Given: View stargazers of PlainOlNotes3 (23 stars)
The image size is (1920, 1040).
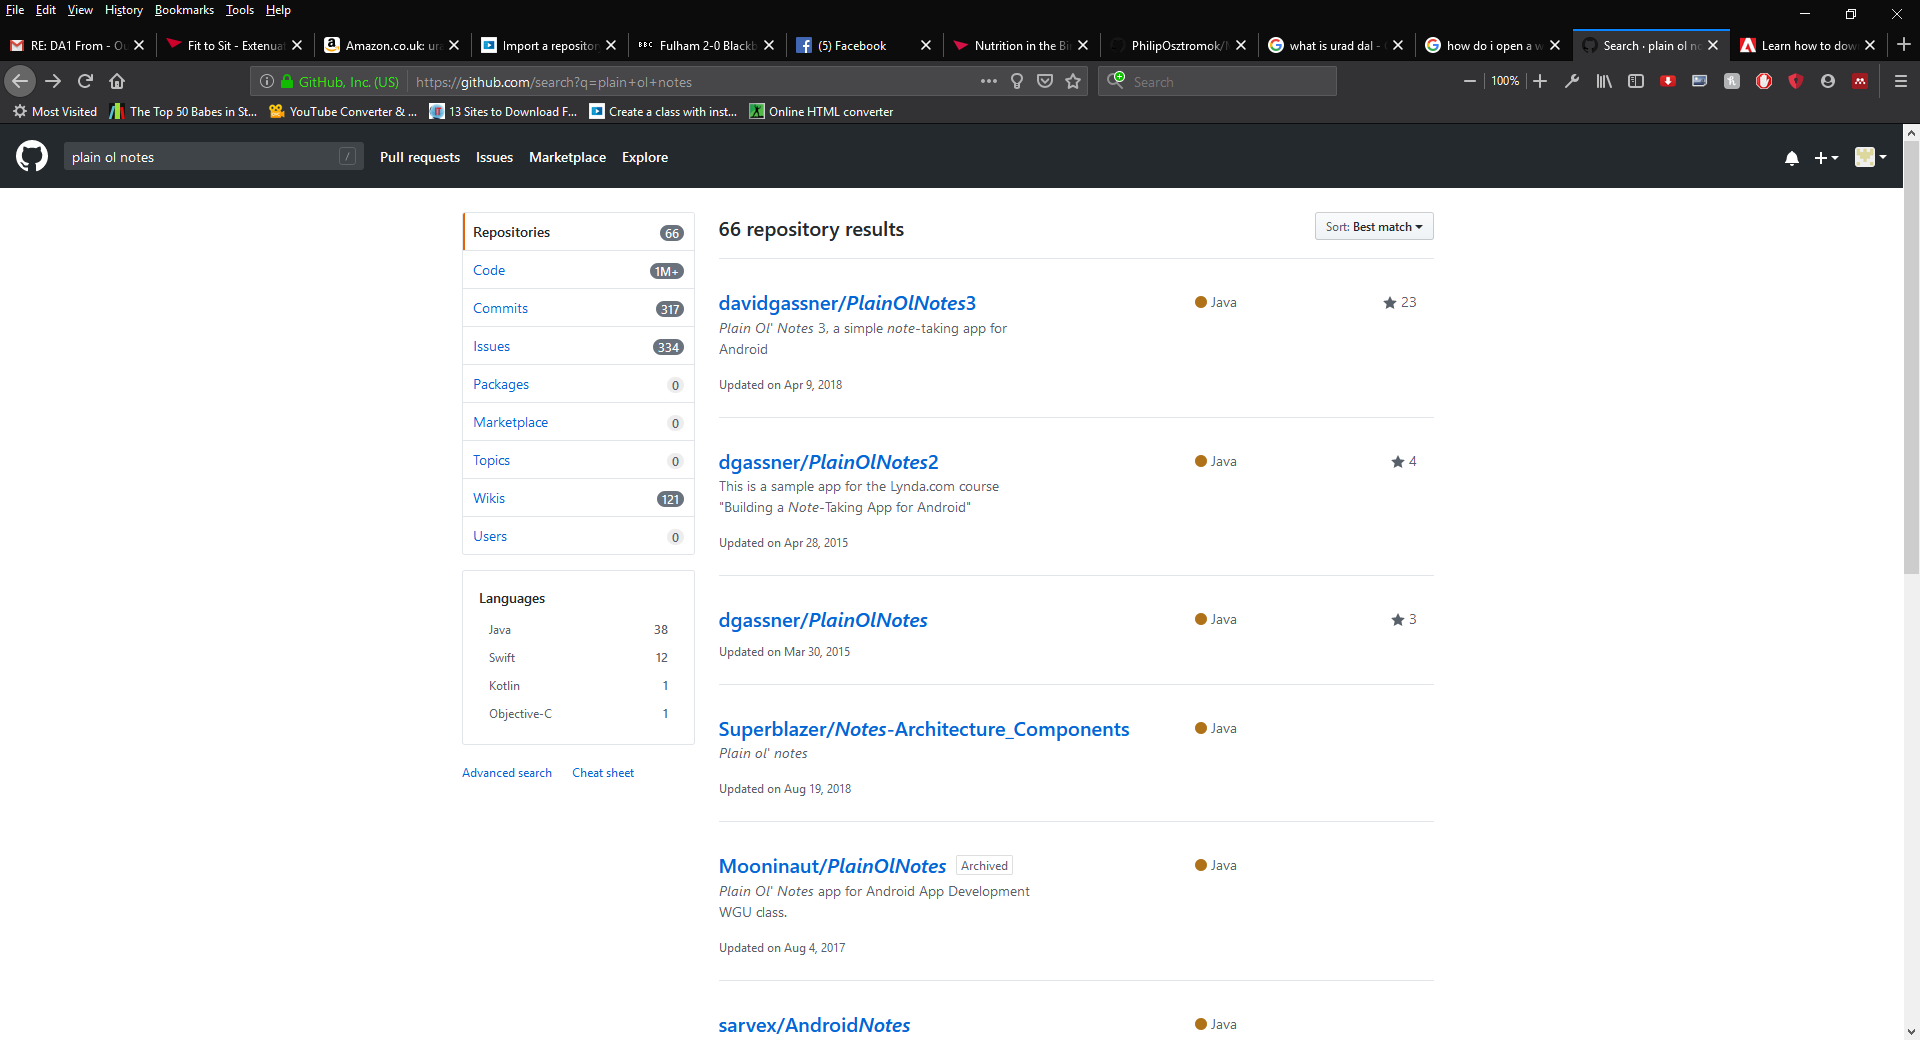Looking at the screenshot, I should (1400, 302).
